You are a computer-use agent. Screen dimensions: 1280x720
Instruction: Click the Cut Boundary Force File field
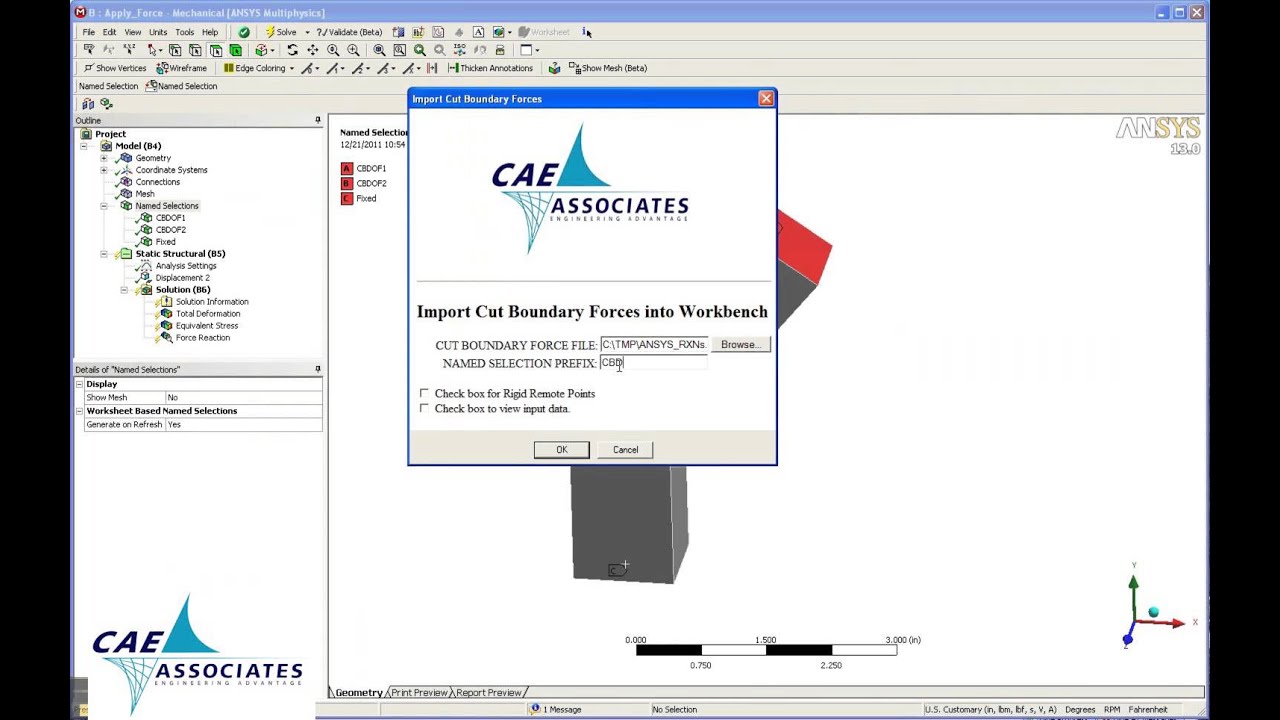point(654,345)
